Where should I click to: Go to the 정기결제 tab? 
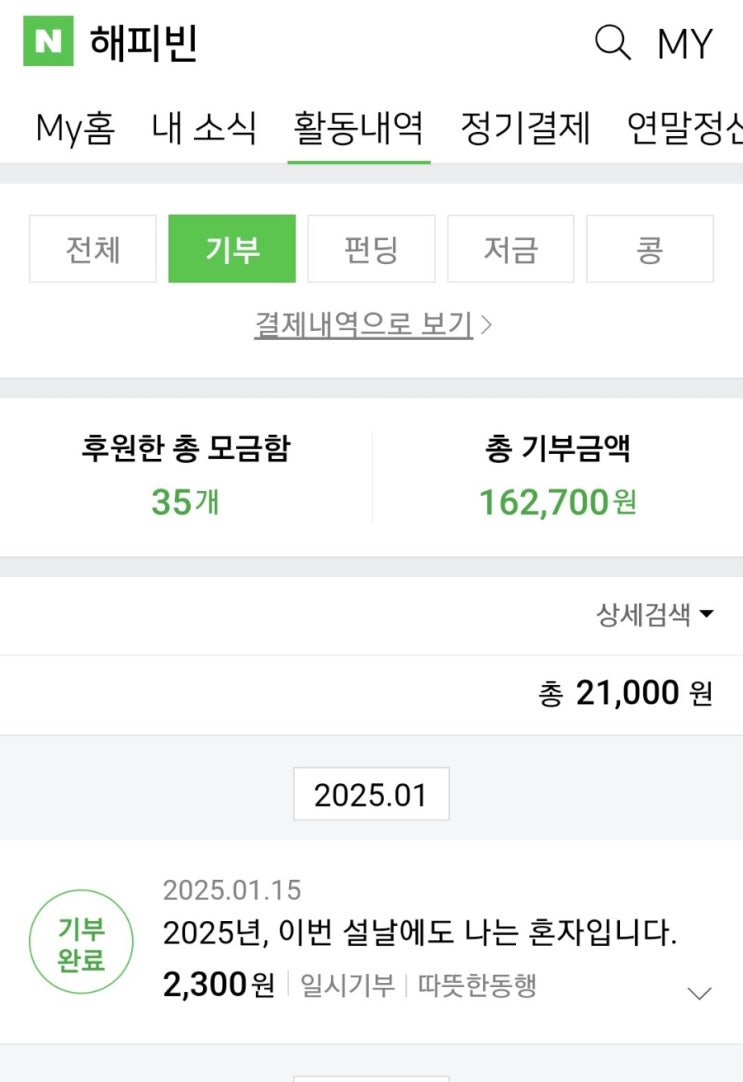tap(525, 128)
